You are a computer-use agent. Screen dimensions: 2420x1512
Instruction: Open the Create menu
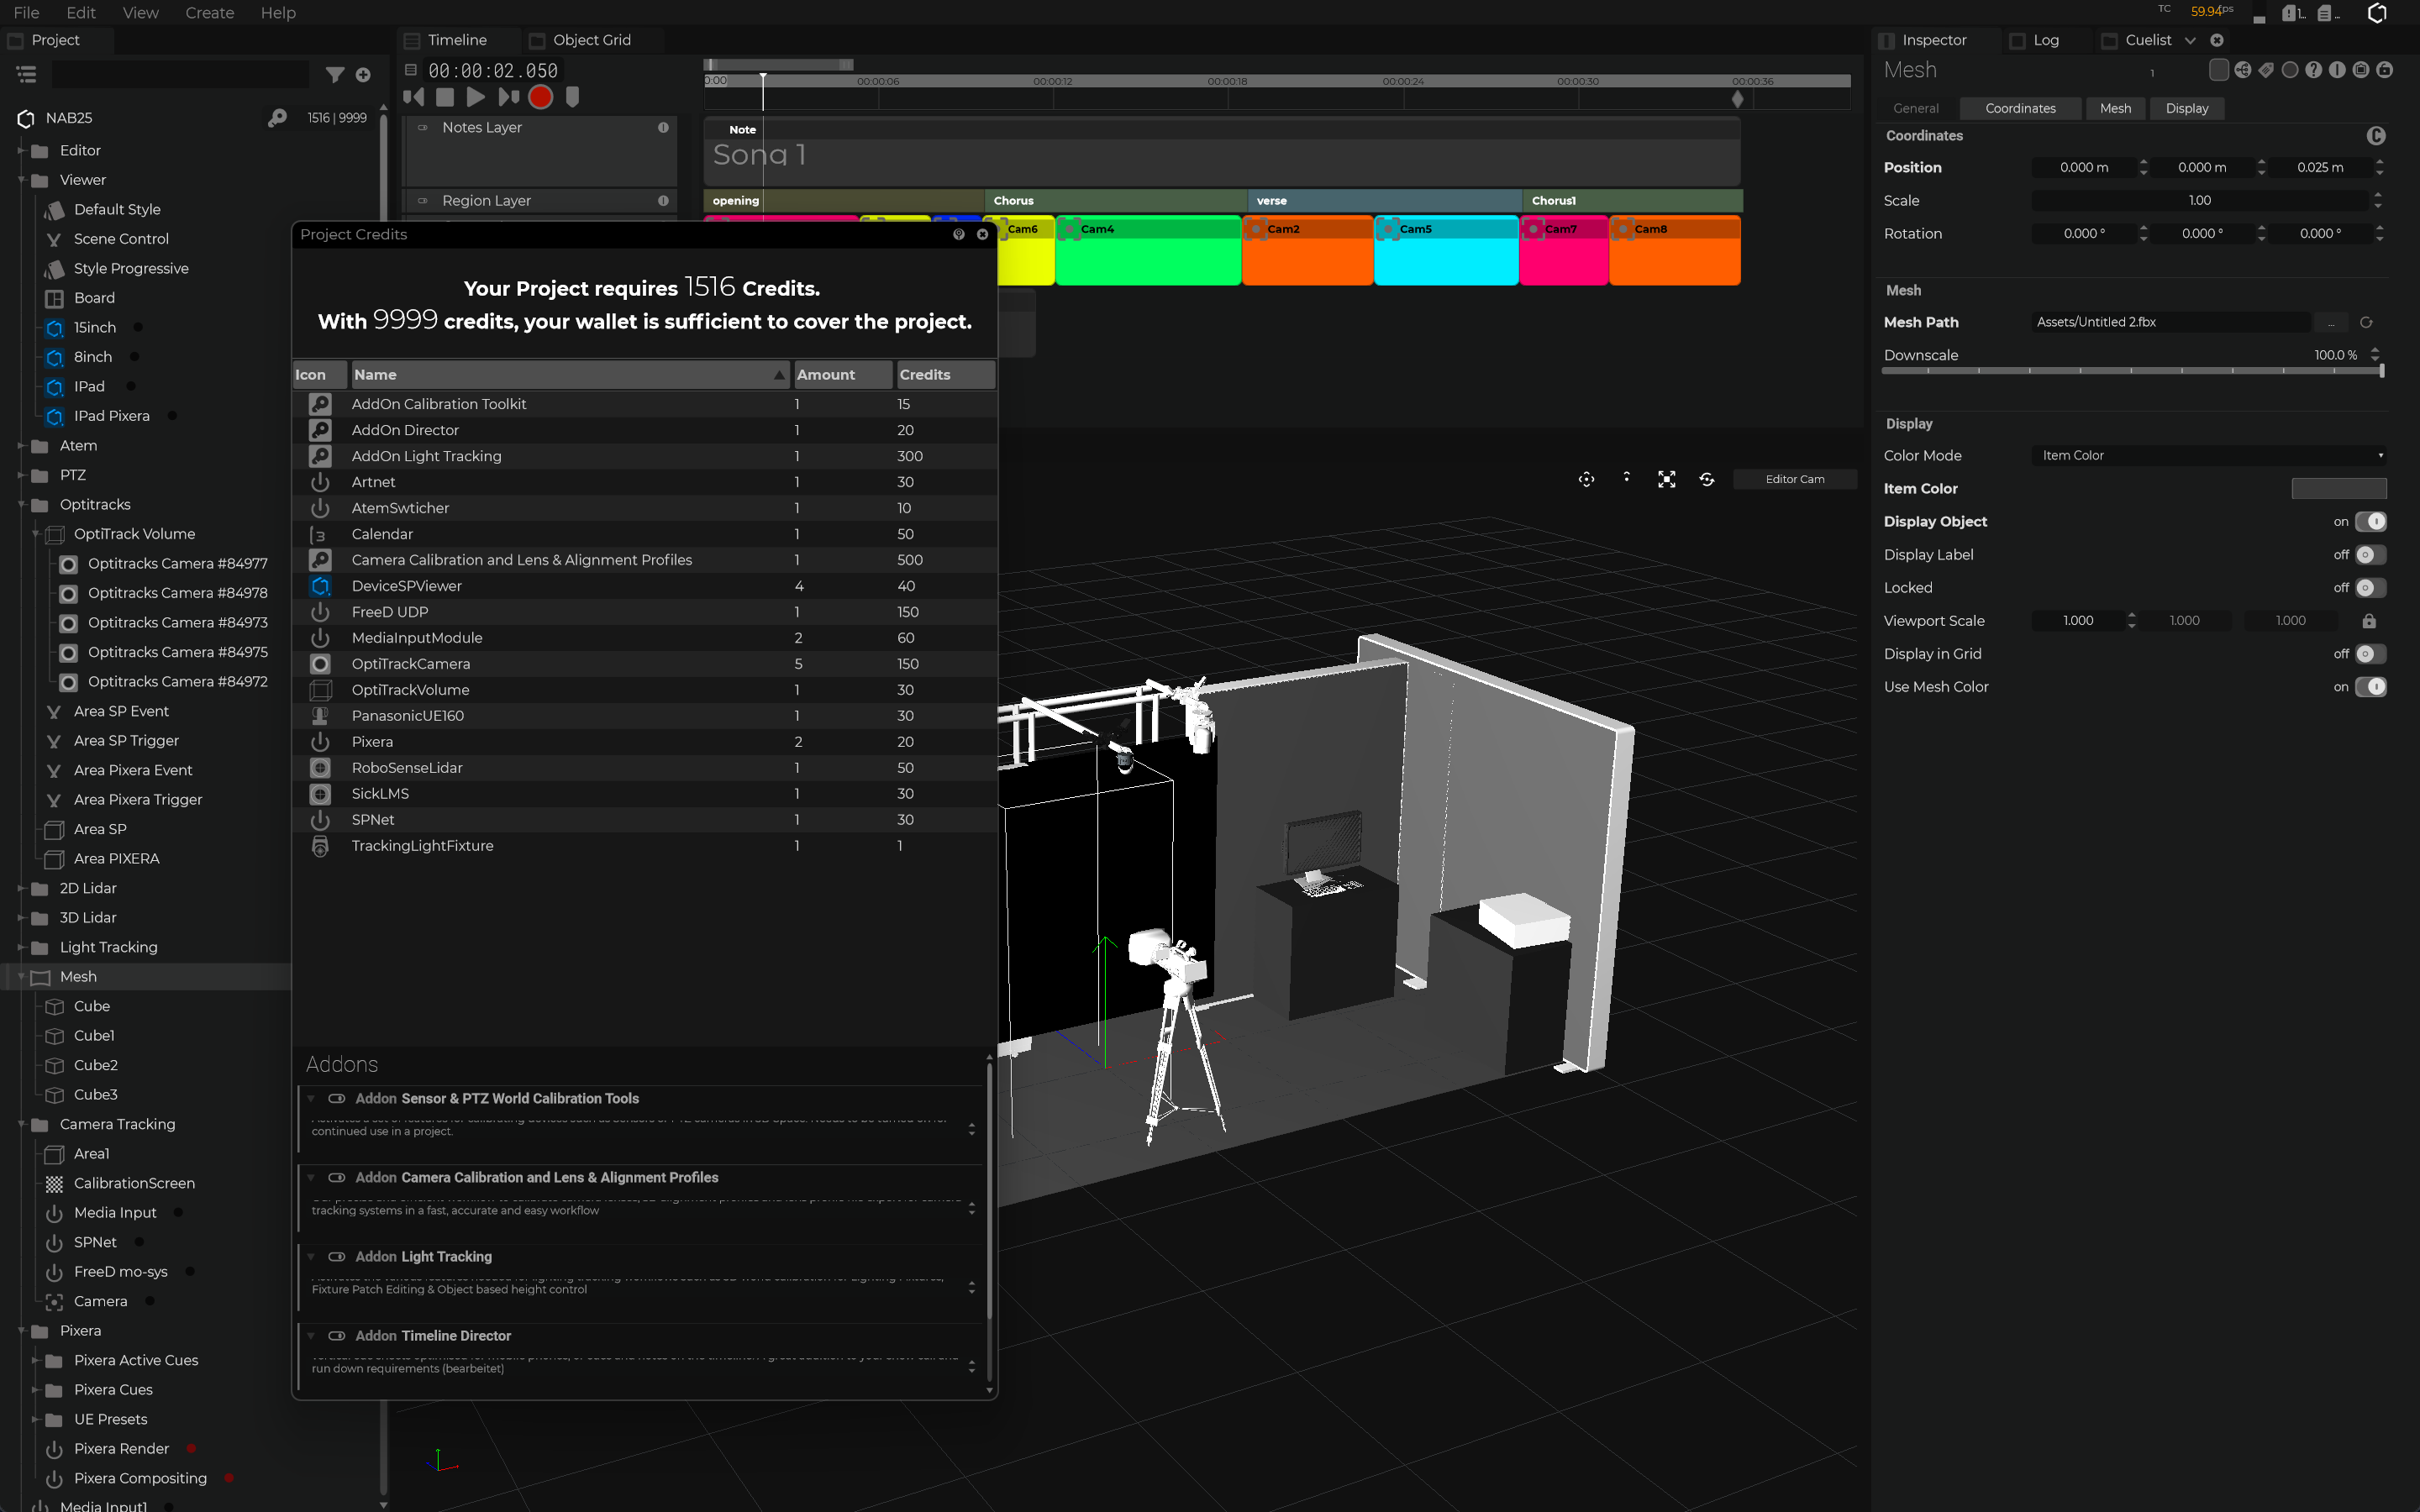[210, 13]
